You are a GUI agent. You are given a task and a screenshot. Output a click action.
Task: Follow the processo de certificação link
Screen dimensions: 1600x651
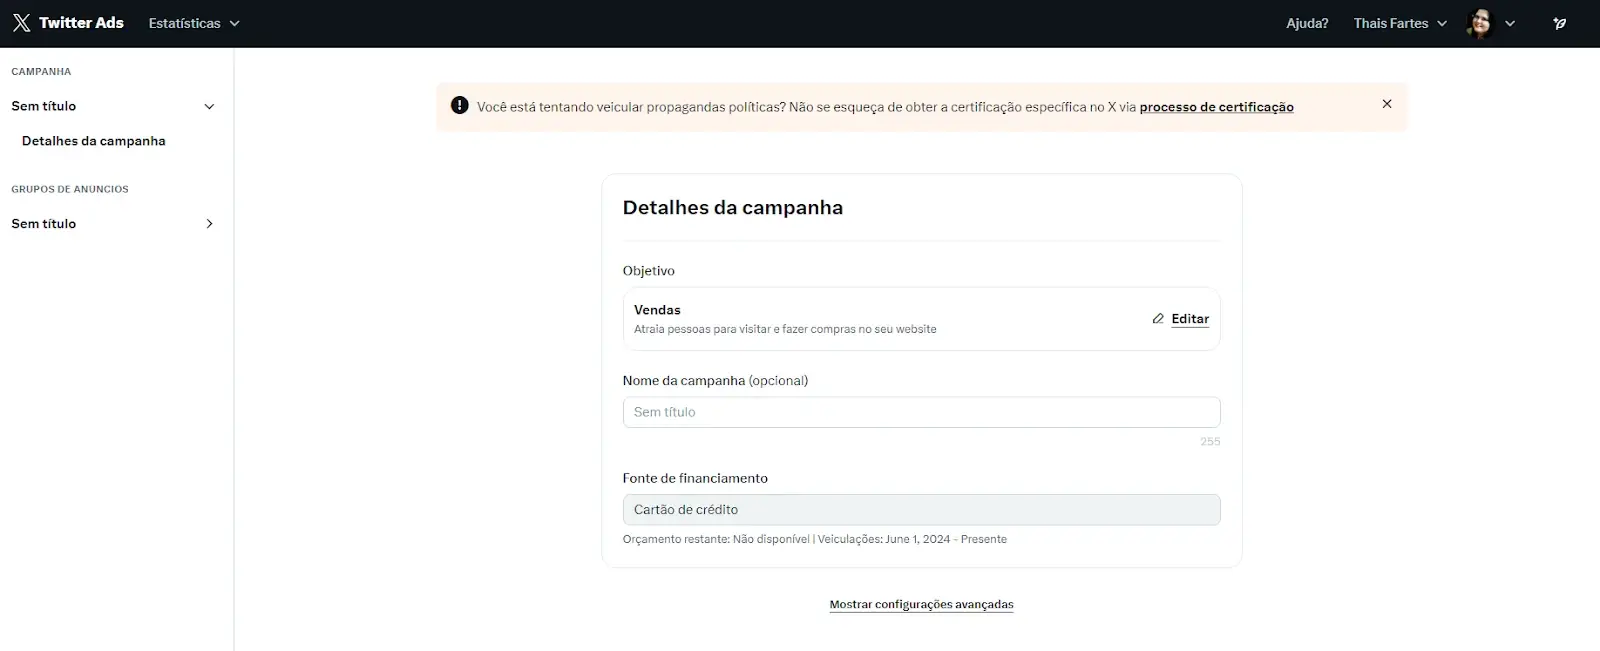click(x=1216, y=107)
